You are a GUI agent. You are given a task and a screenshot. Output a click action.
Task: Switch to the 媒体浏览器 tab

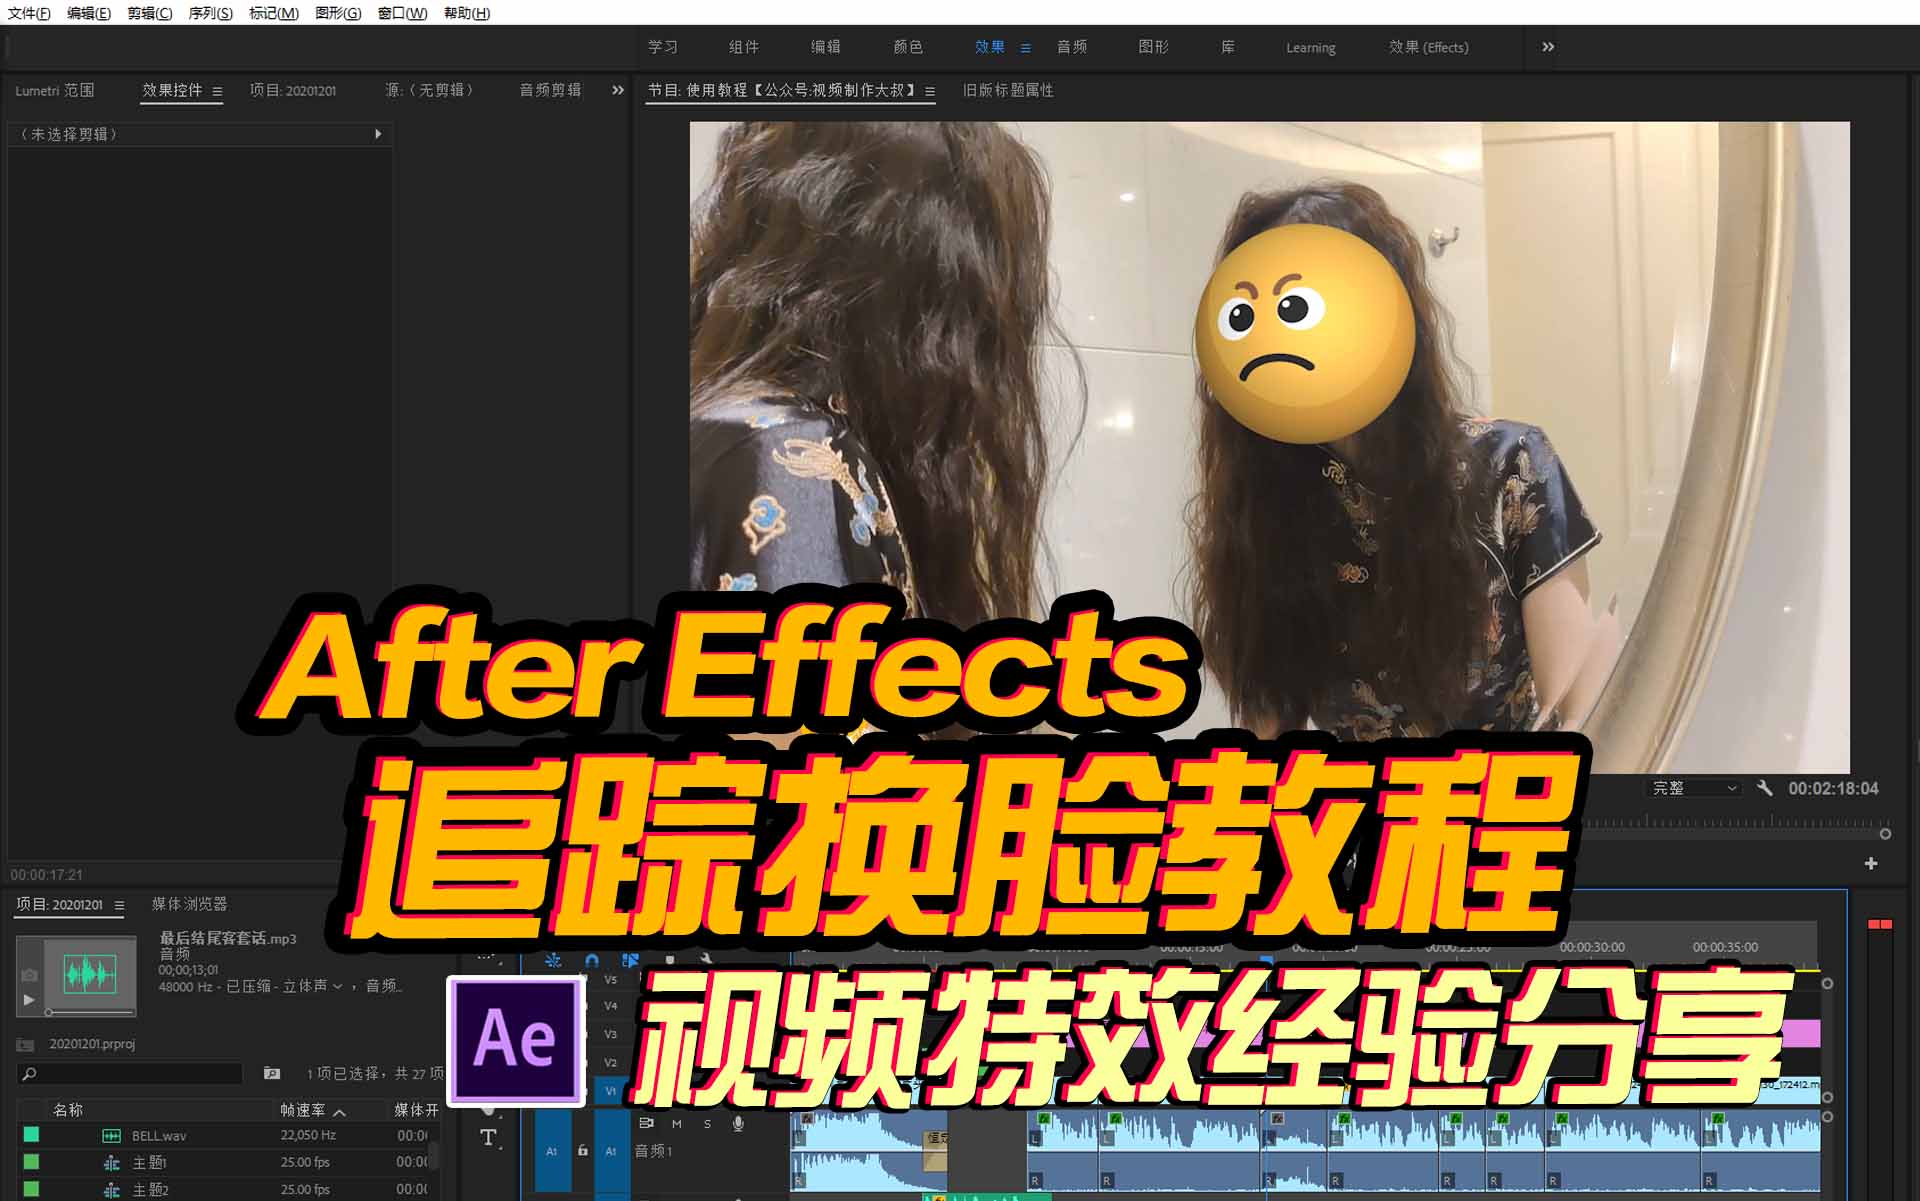point(189,904)
